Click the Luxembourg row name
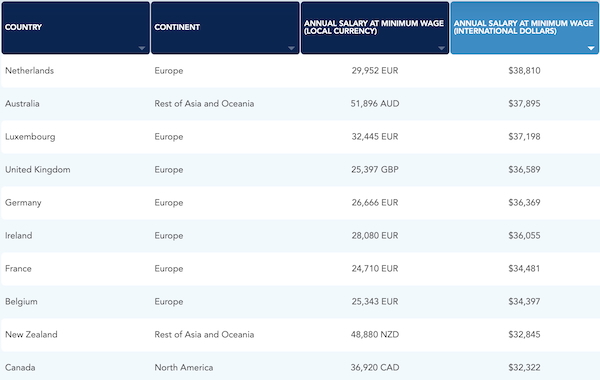This screenshot has height=380, width=600. coord(30,137)
